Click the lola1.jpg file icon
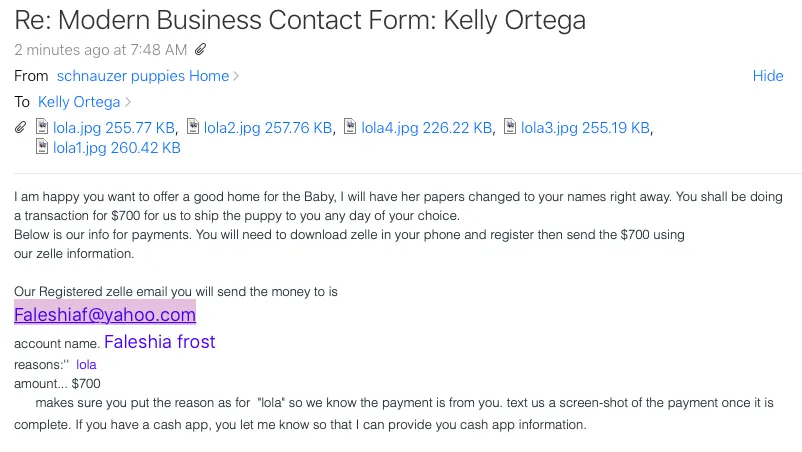Screen dimensions: 802x452 [42, 147]
